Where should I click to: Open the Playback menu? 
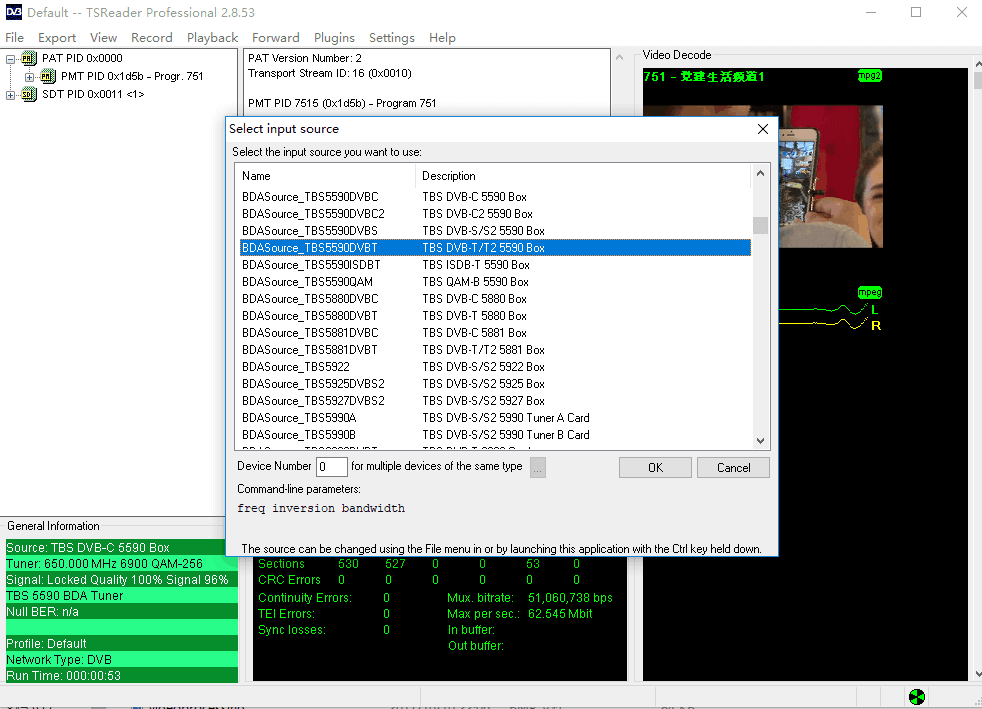(212, 38)
